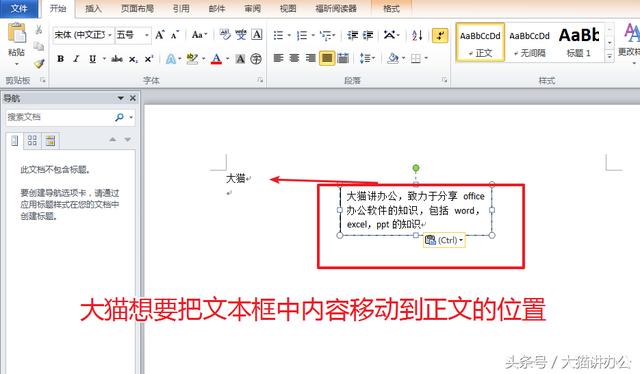Click the Copy icon in clipboard group
Viewport: 640px width, 374px height.
(39, 46)
